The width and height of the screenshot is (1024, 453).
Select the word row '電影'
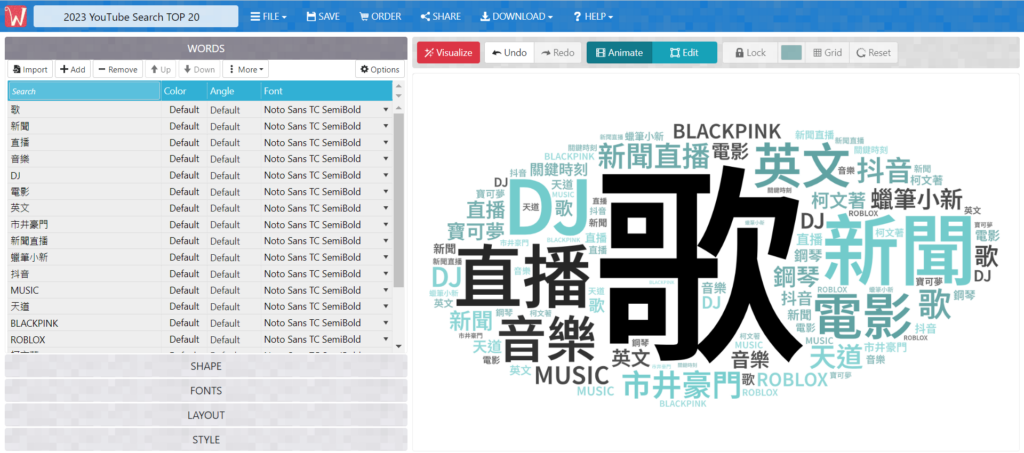(x=200, y=191)
